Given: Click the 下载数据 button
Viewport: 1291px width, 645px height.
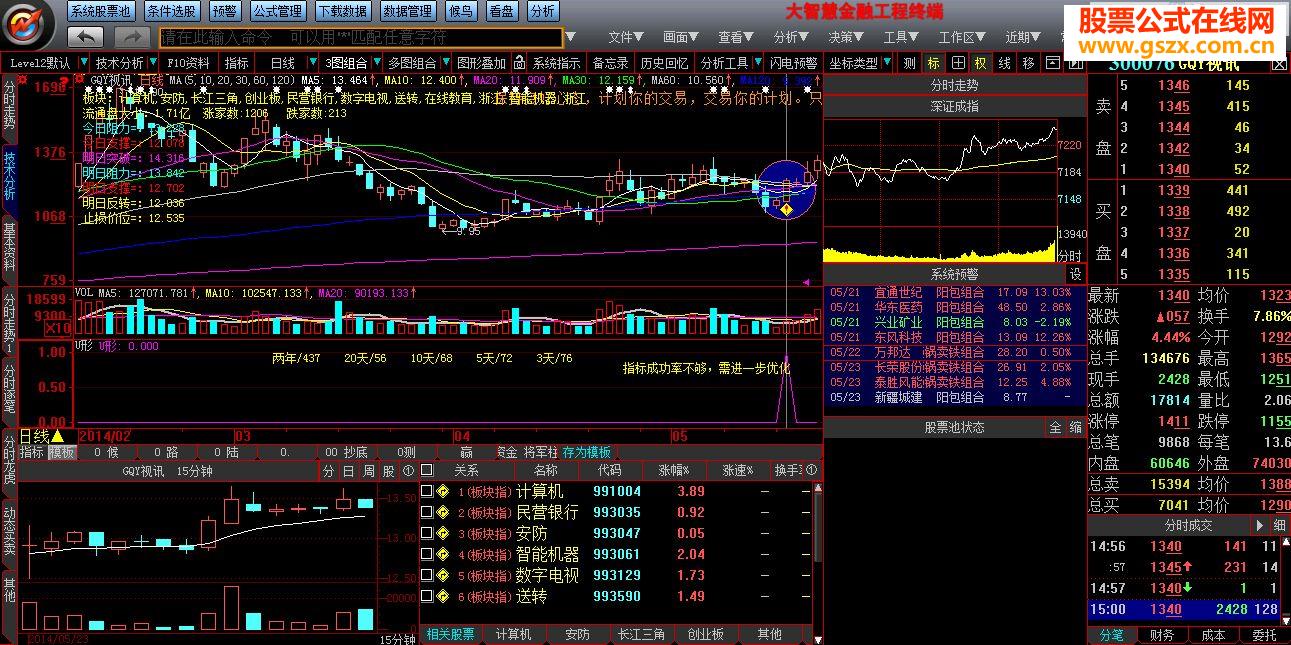Looking at the screenshot, I should pos(342,11).
